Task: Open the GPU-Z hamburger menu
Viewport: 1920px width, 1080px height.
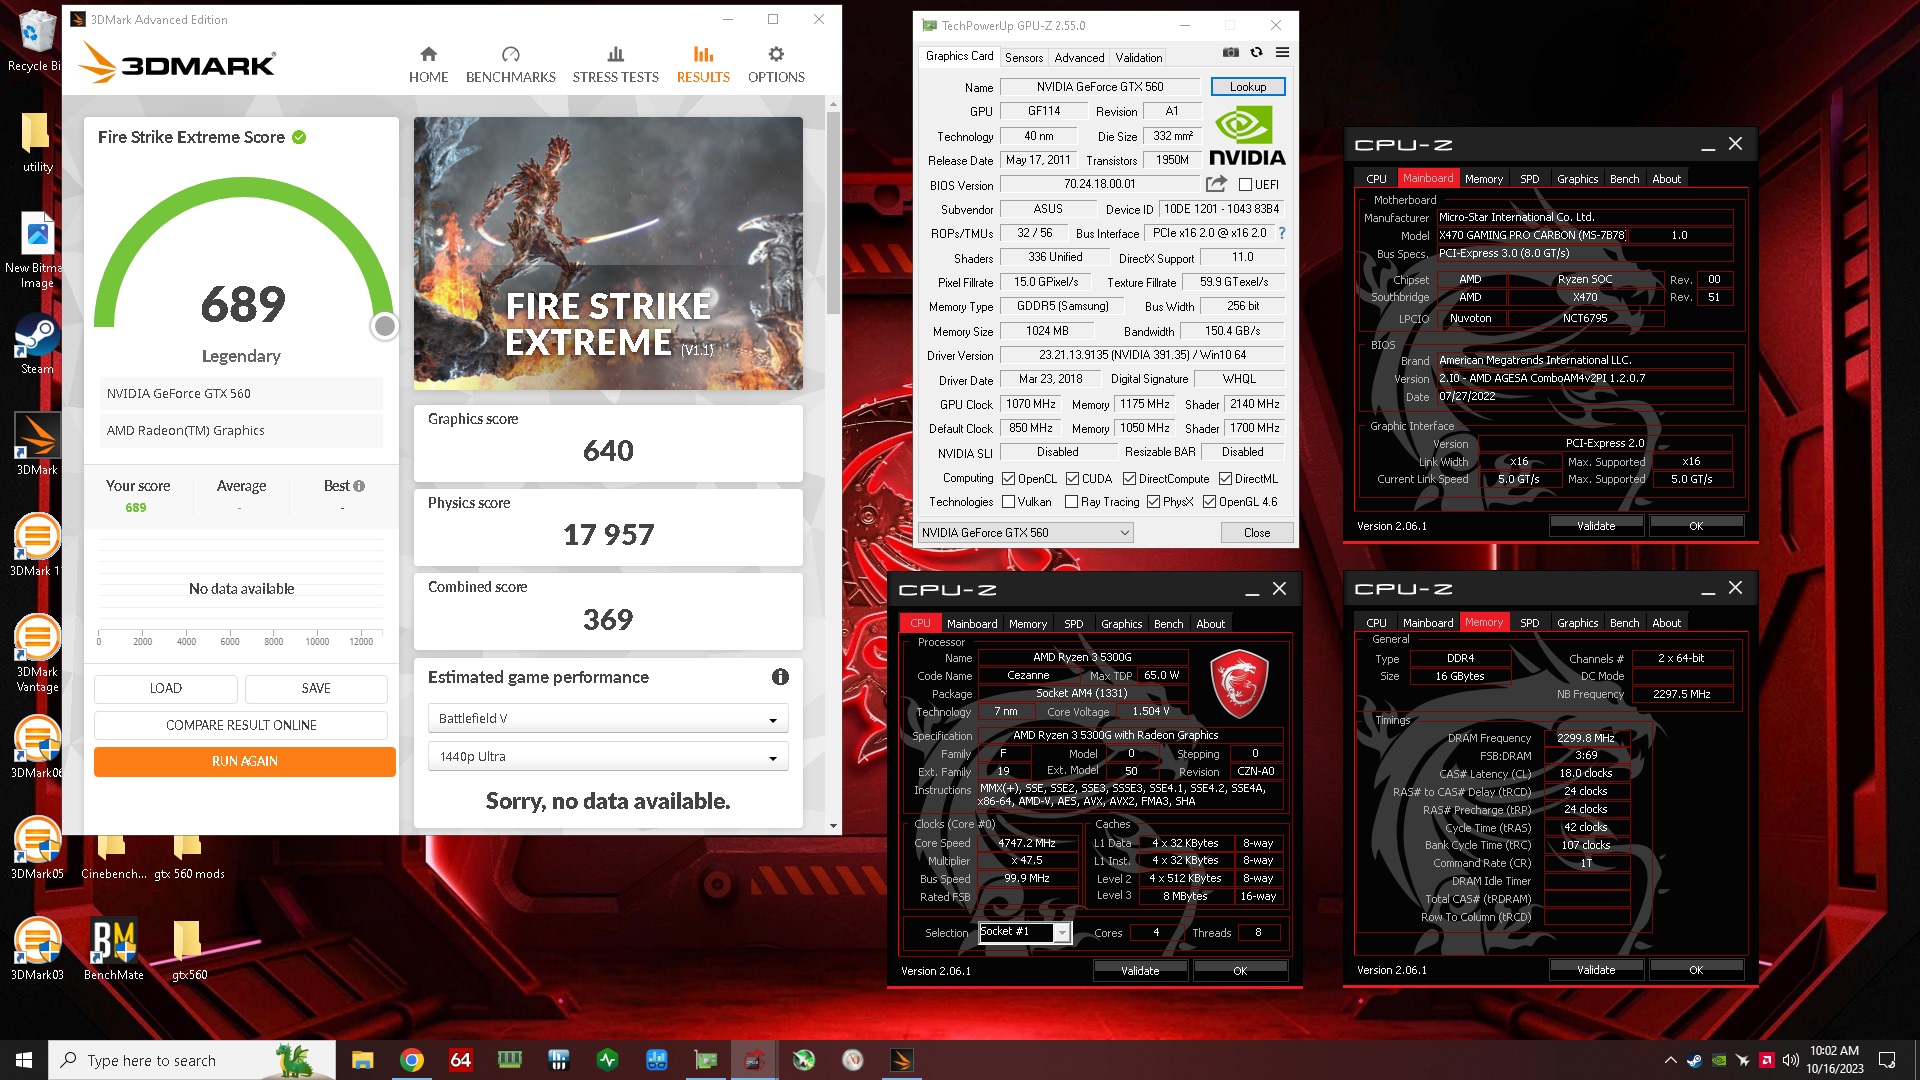Action: pos(1282,52)
